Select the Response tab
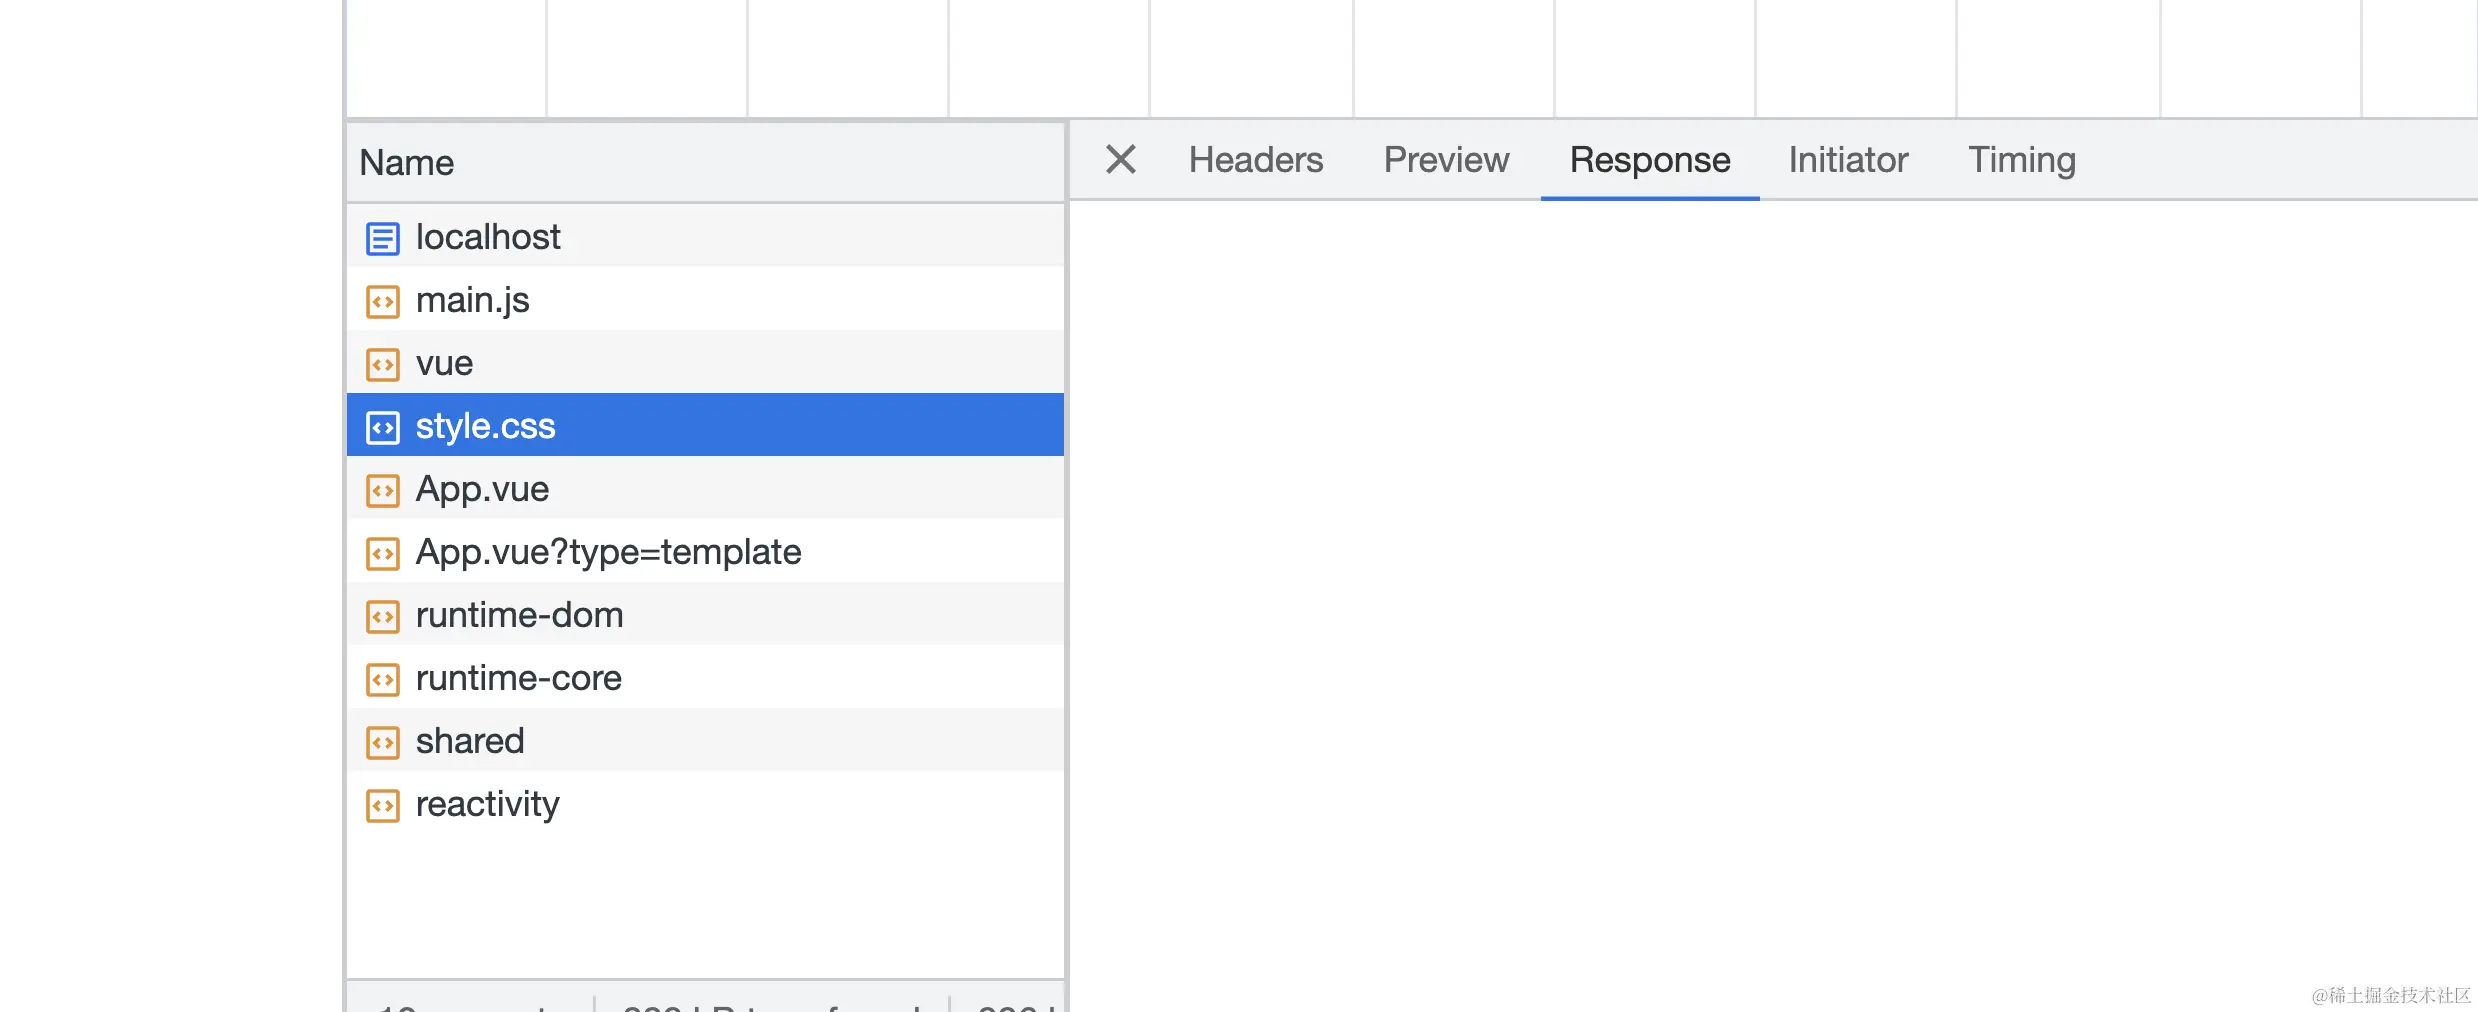2478x1012 pixels. tap(1650, 160)
